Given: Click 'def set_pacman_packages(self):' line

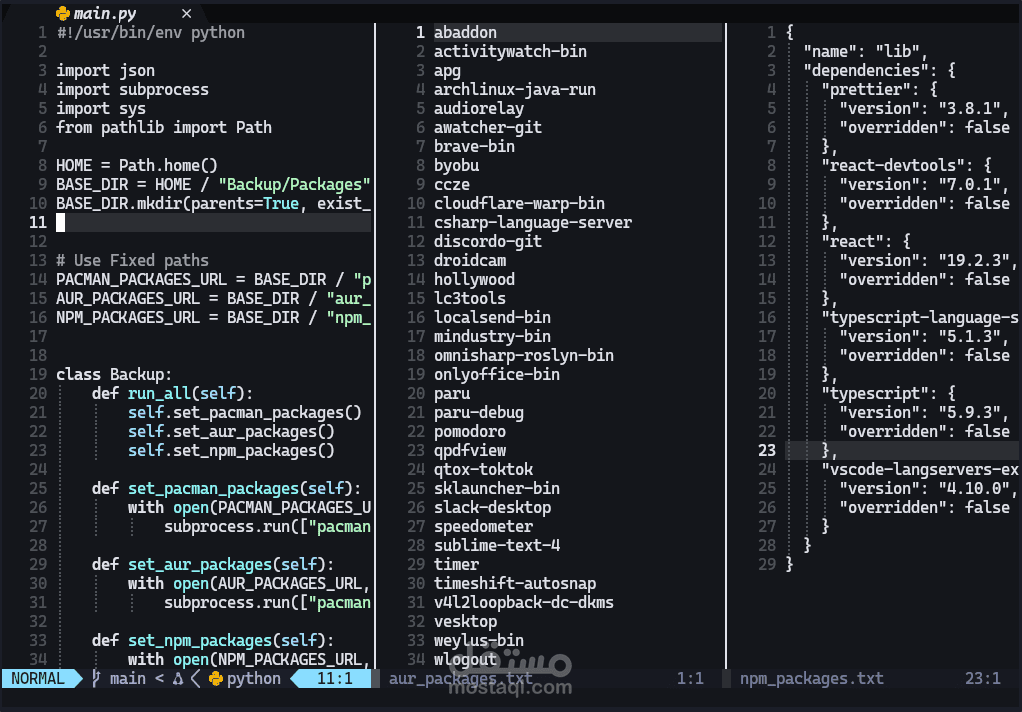Looking at the screenshot, I should click(x=226, y=488).
